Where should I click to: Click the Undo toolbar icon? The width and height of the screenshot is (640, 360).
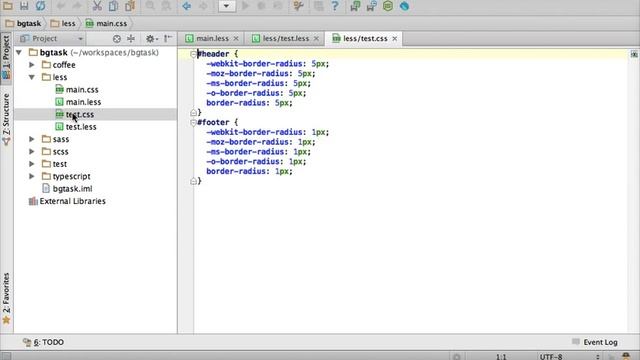click(61, 6)
